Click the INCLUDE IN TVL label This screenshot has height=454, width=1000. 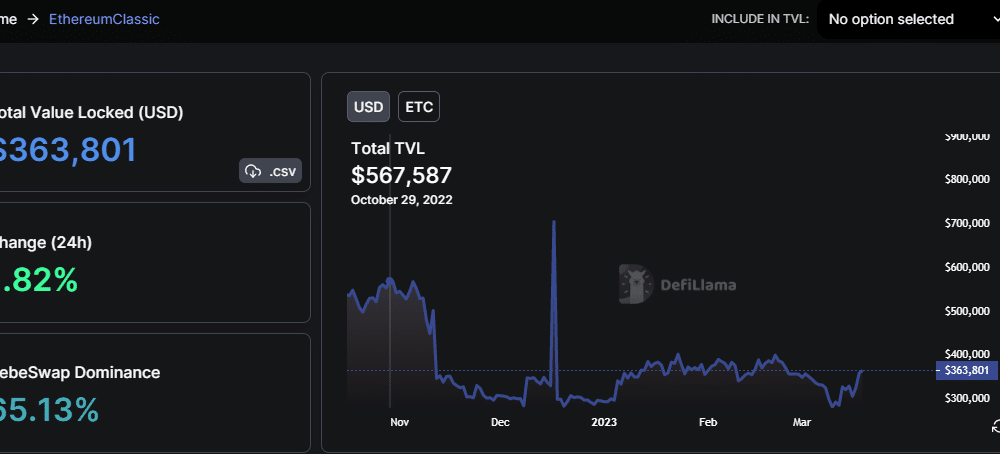(x=760, y=19)
